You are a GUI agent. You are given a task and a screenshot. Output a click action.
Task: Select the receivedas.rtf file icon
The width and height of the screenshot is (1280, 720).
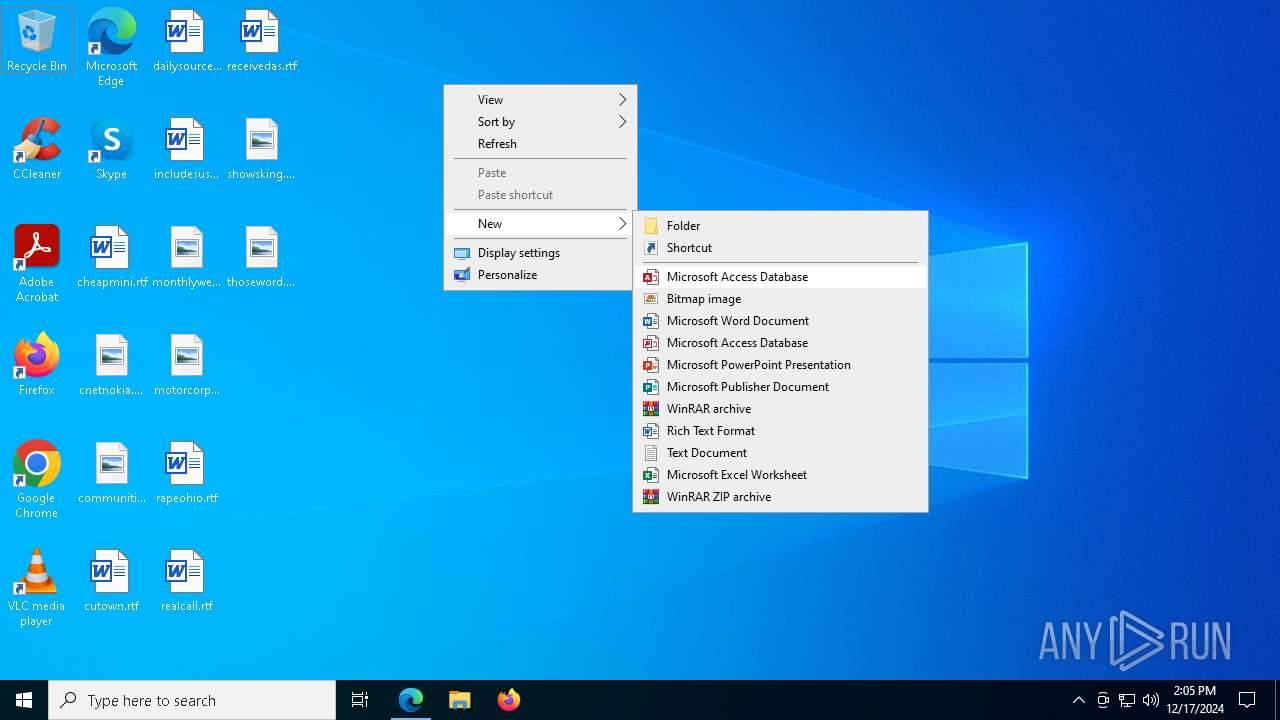pyautogui.click(x=261, y=40)
